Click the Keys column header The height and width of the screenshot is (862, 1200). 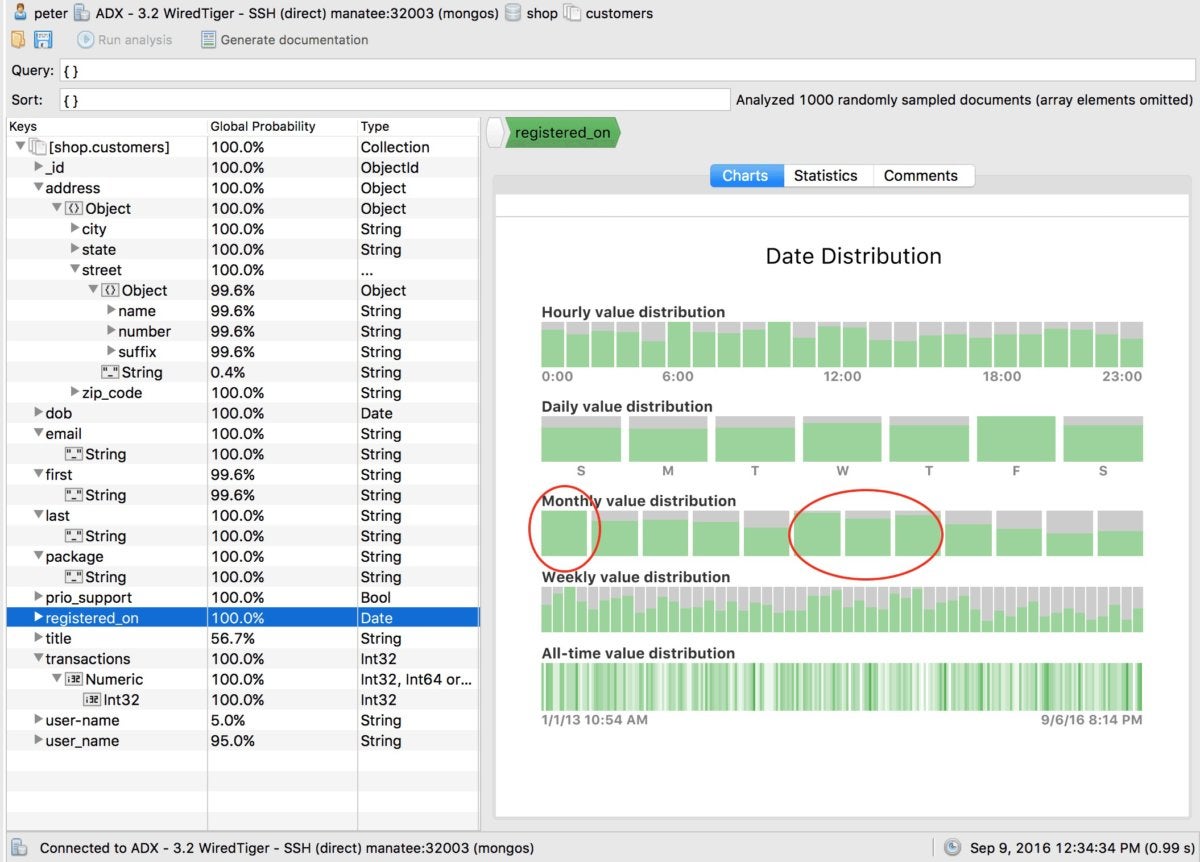[106, 127]
